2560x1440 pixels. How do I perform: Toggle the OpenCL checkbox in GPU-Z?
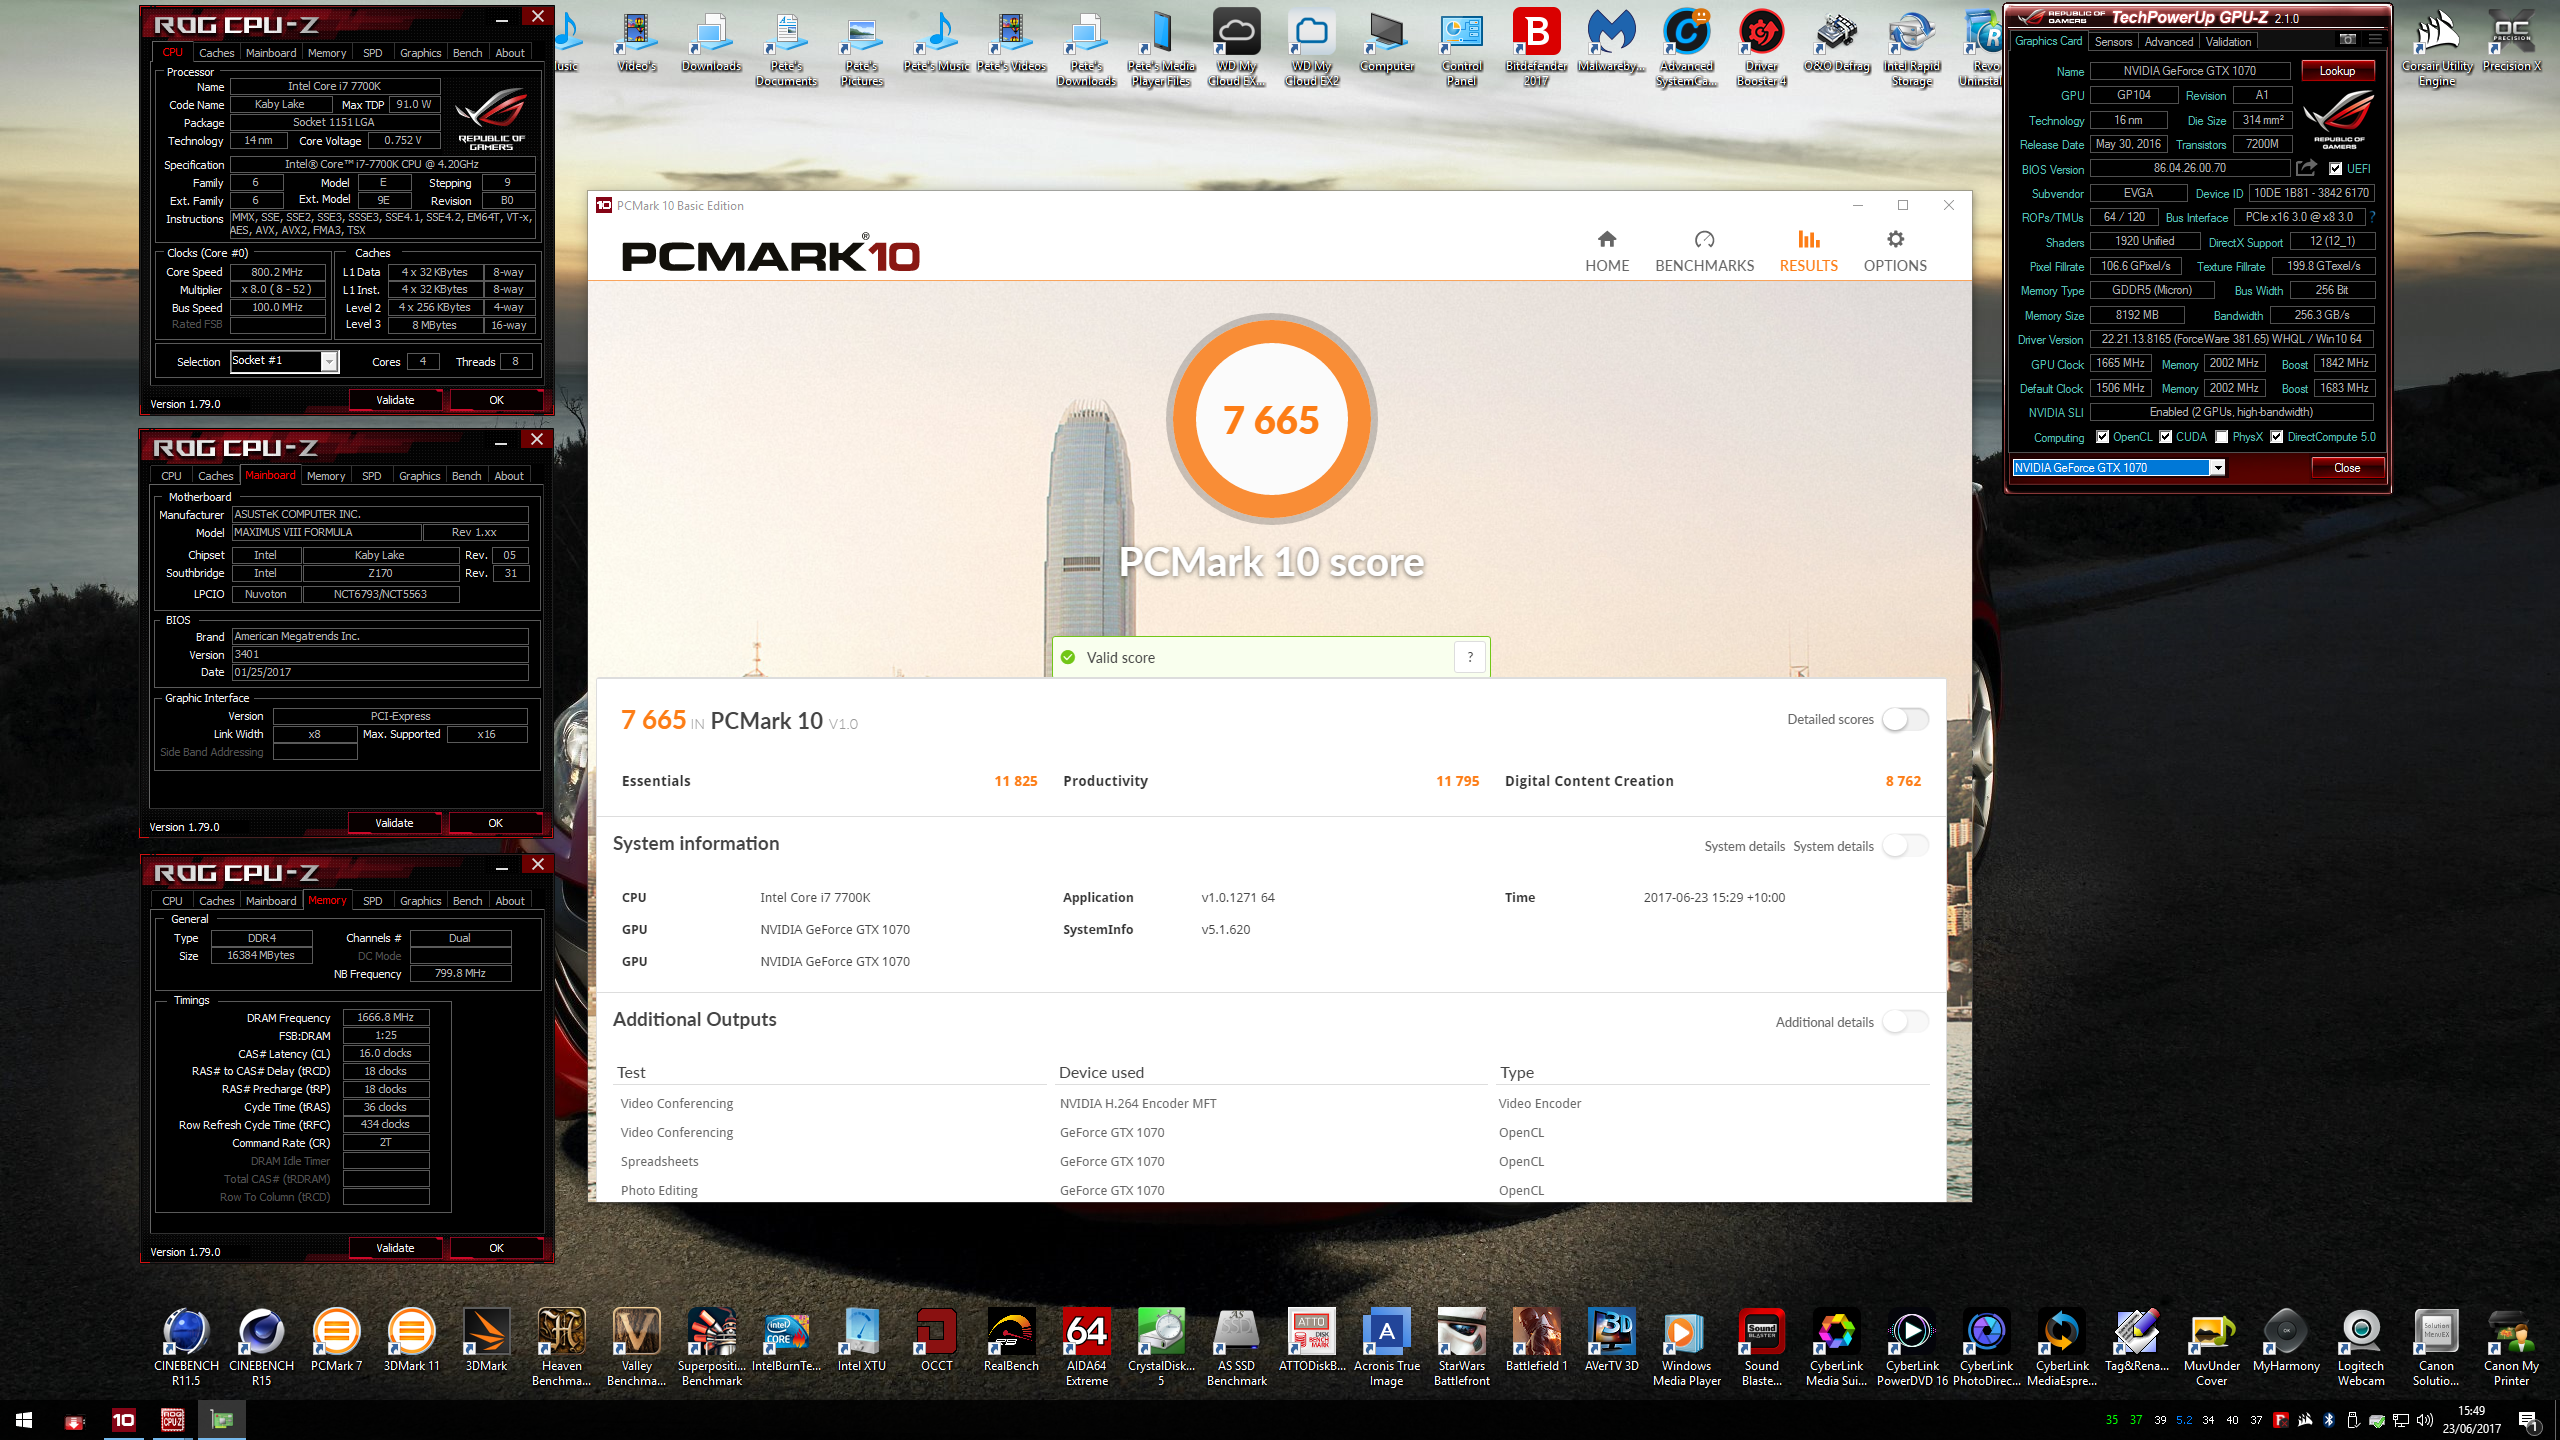(2102, 437)
